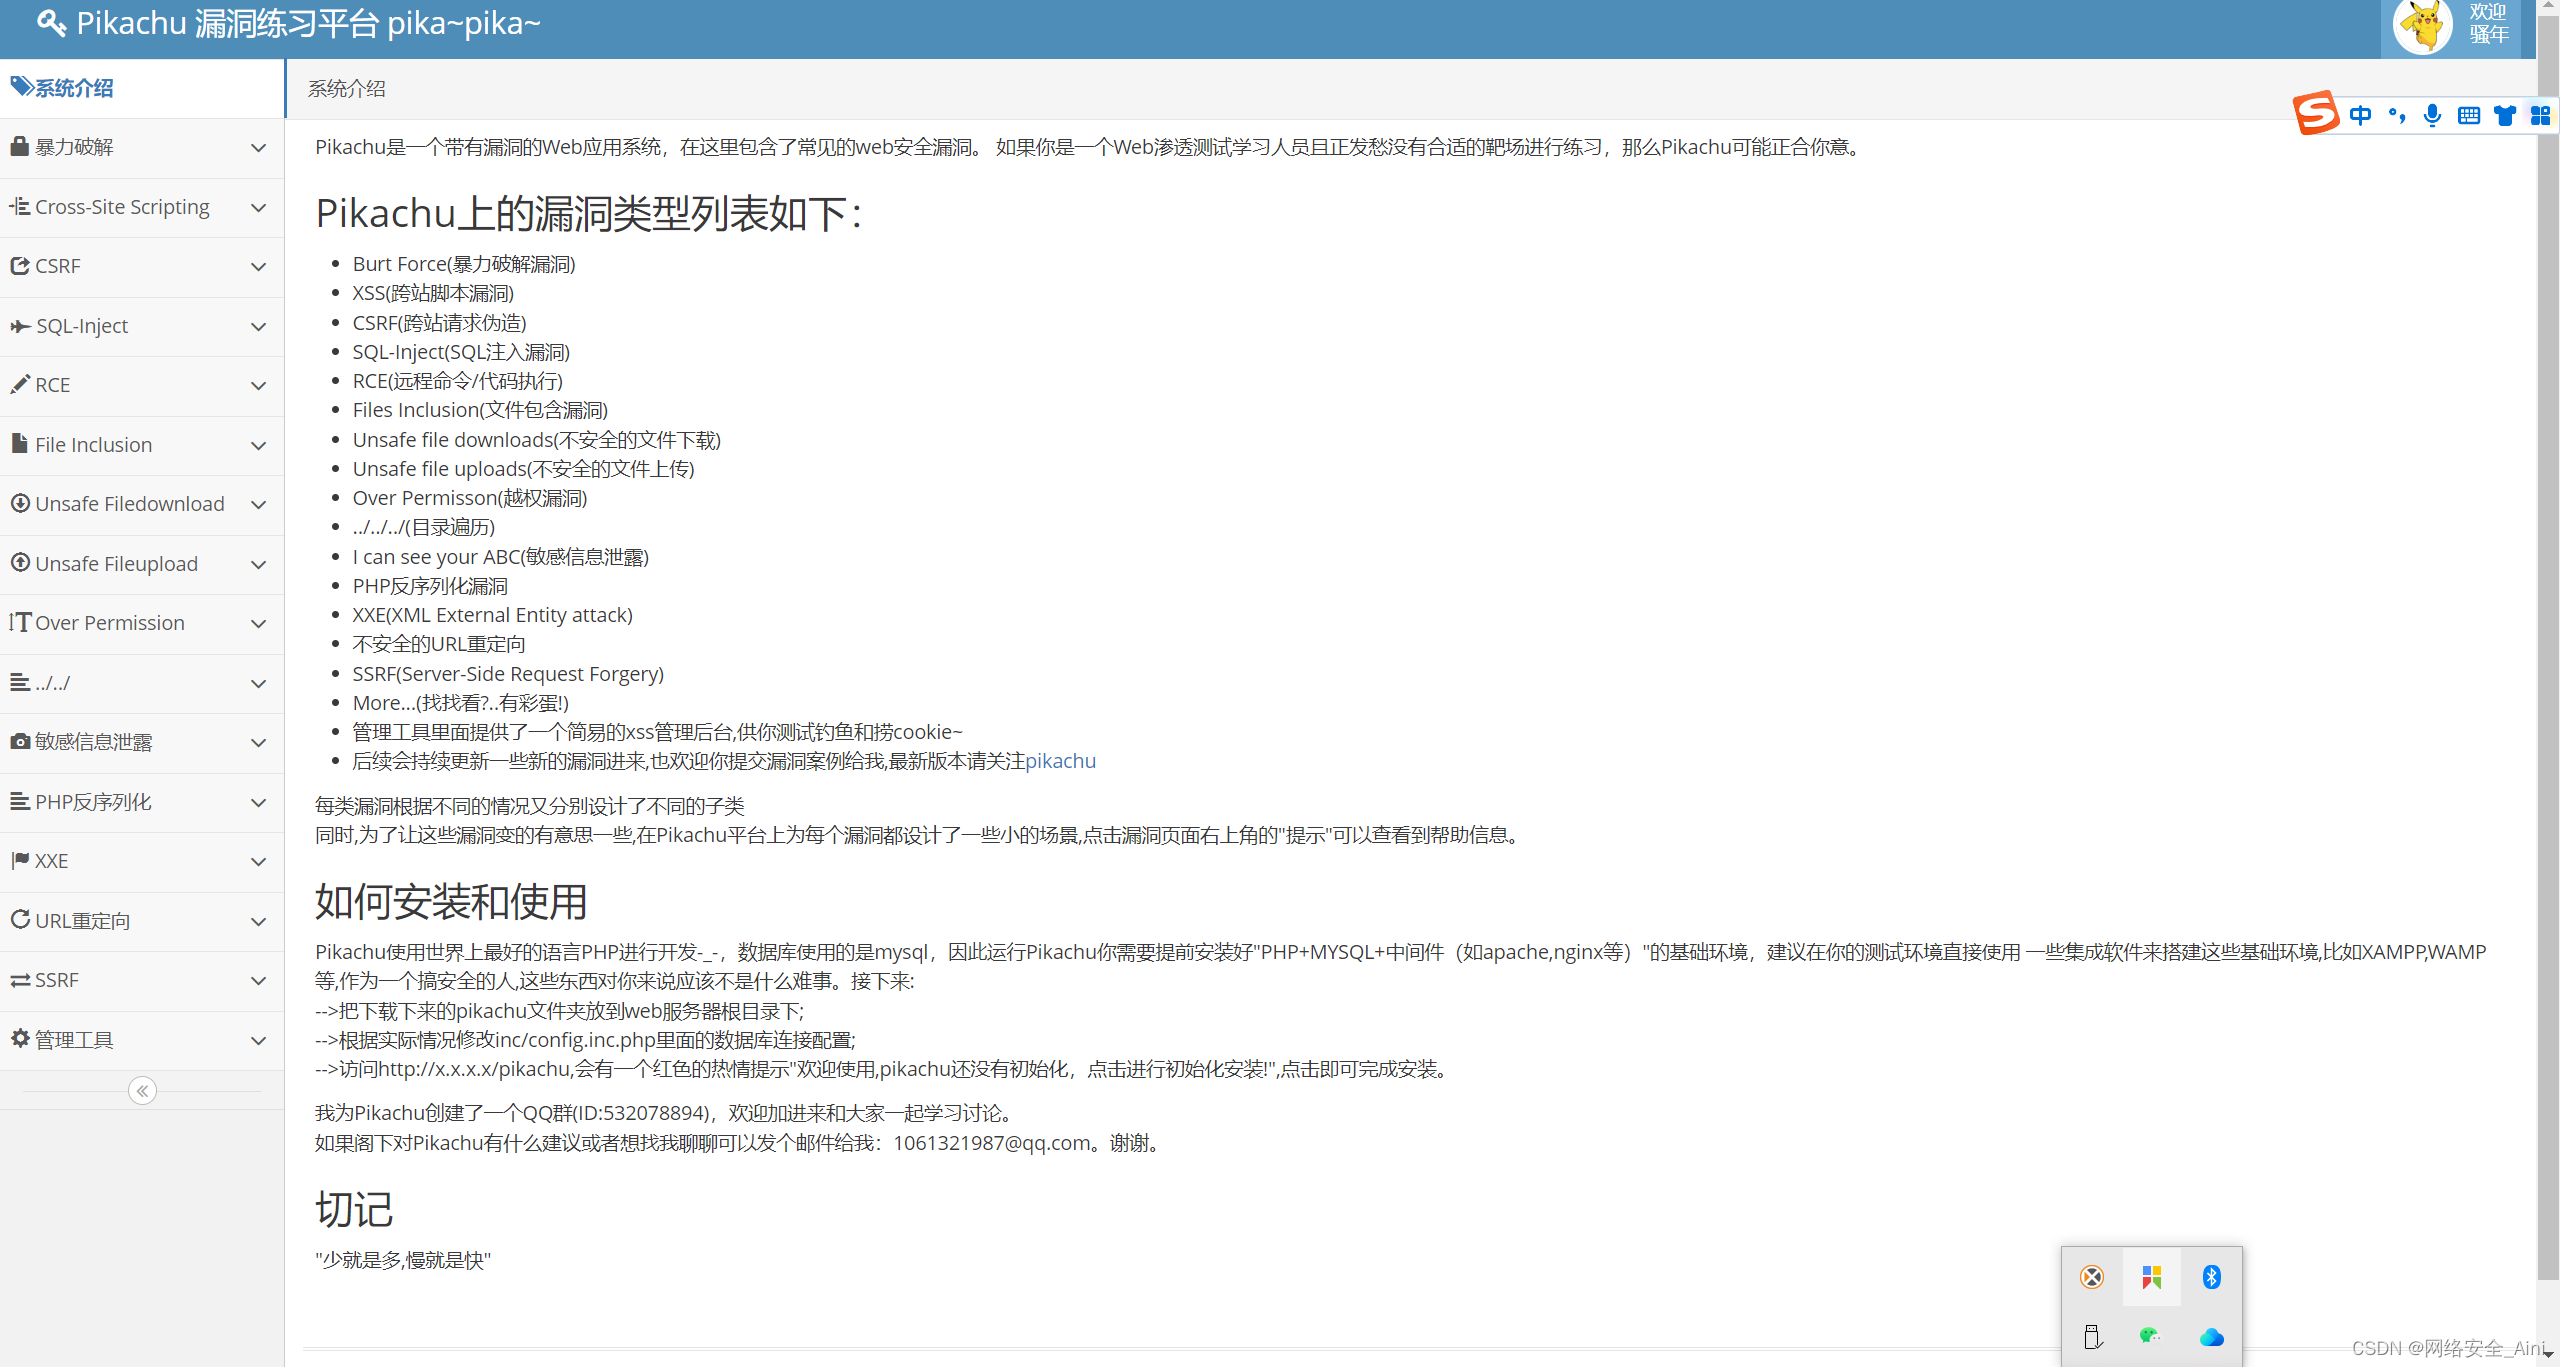This screenshot has height=1367, width=2560.
Task: Click the Pikachu avatar image
Action: [2424, 25]
